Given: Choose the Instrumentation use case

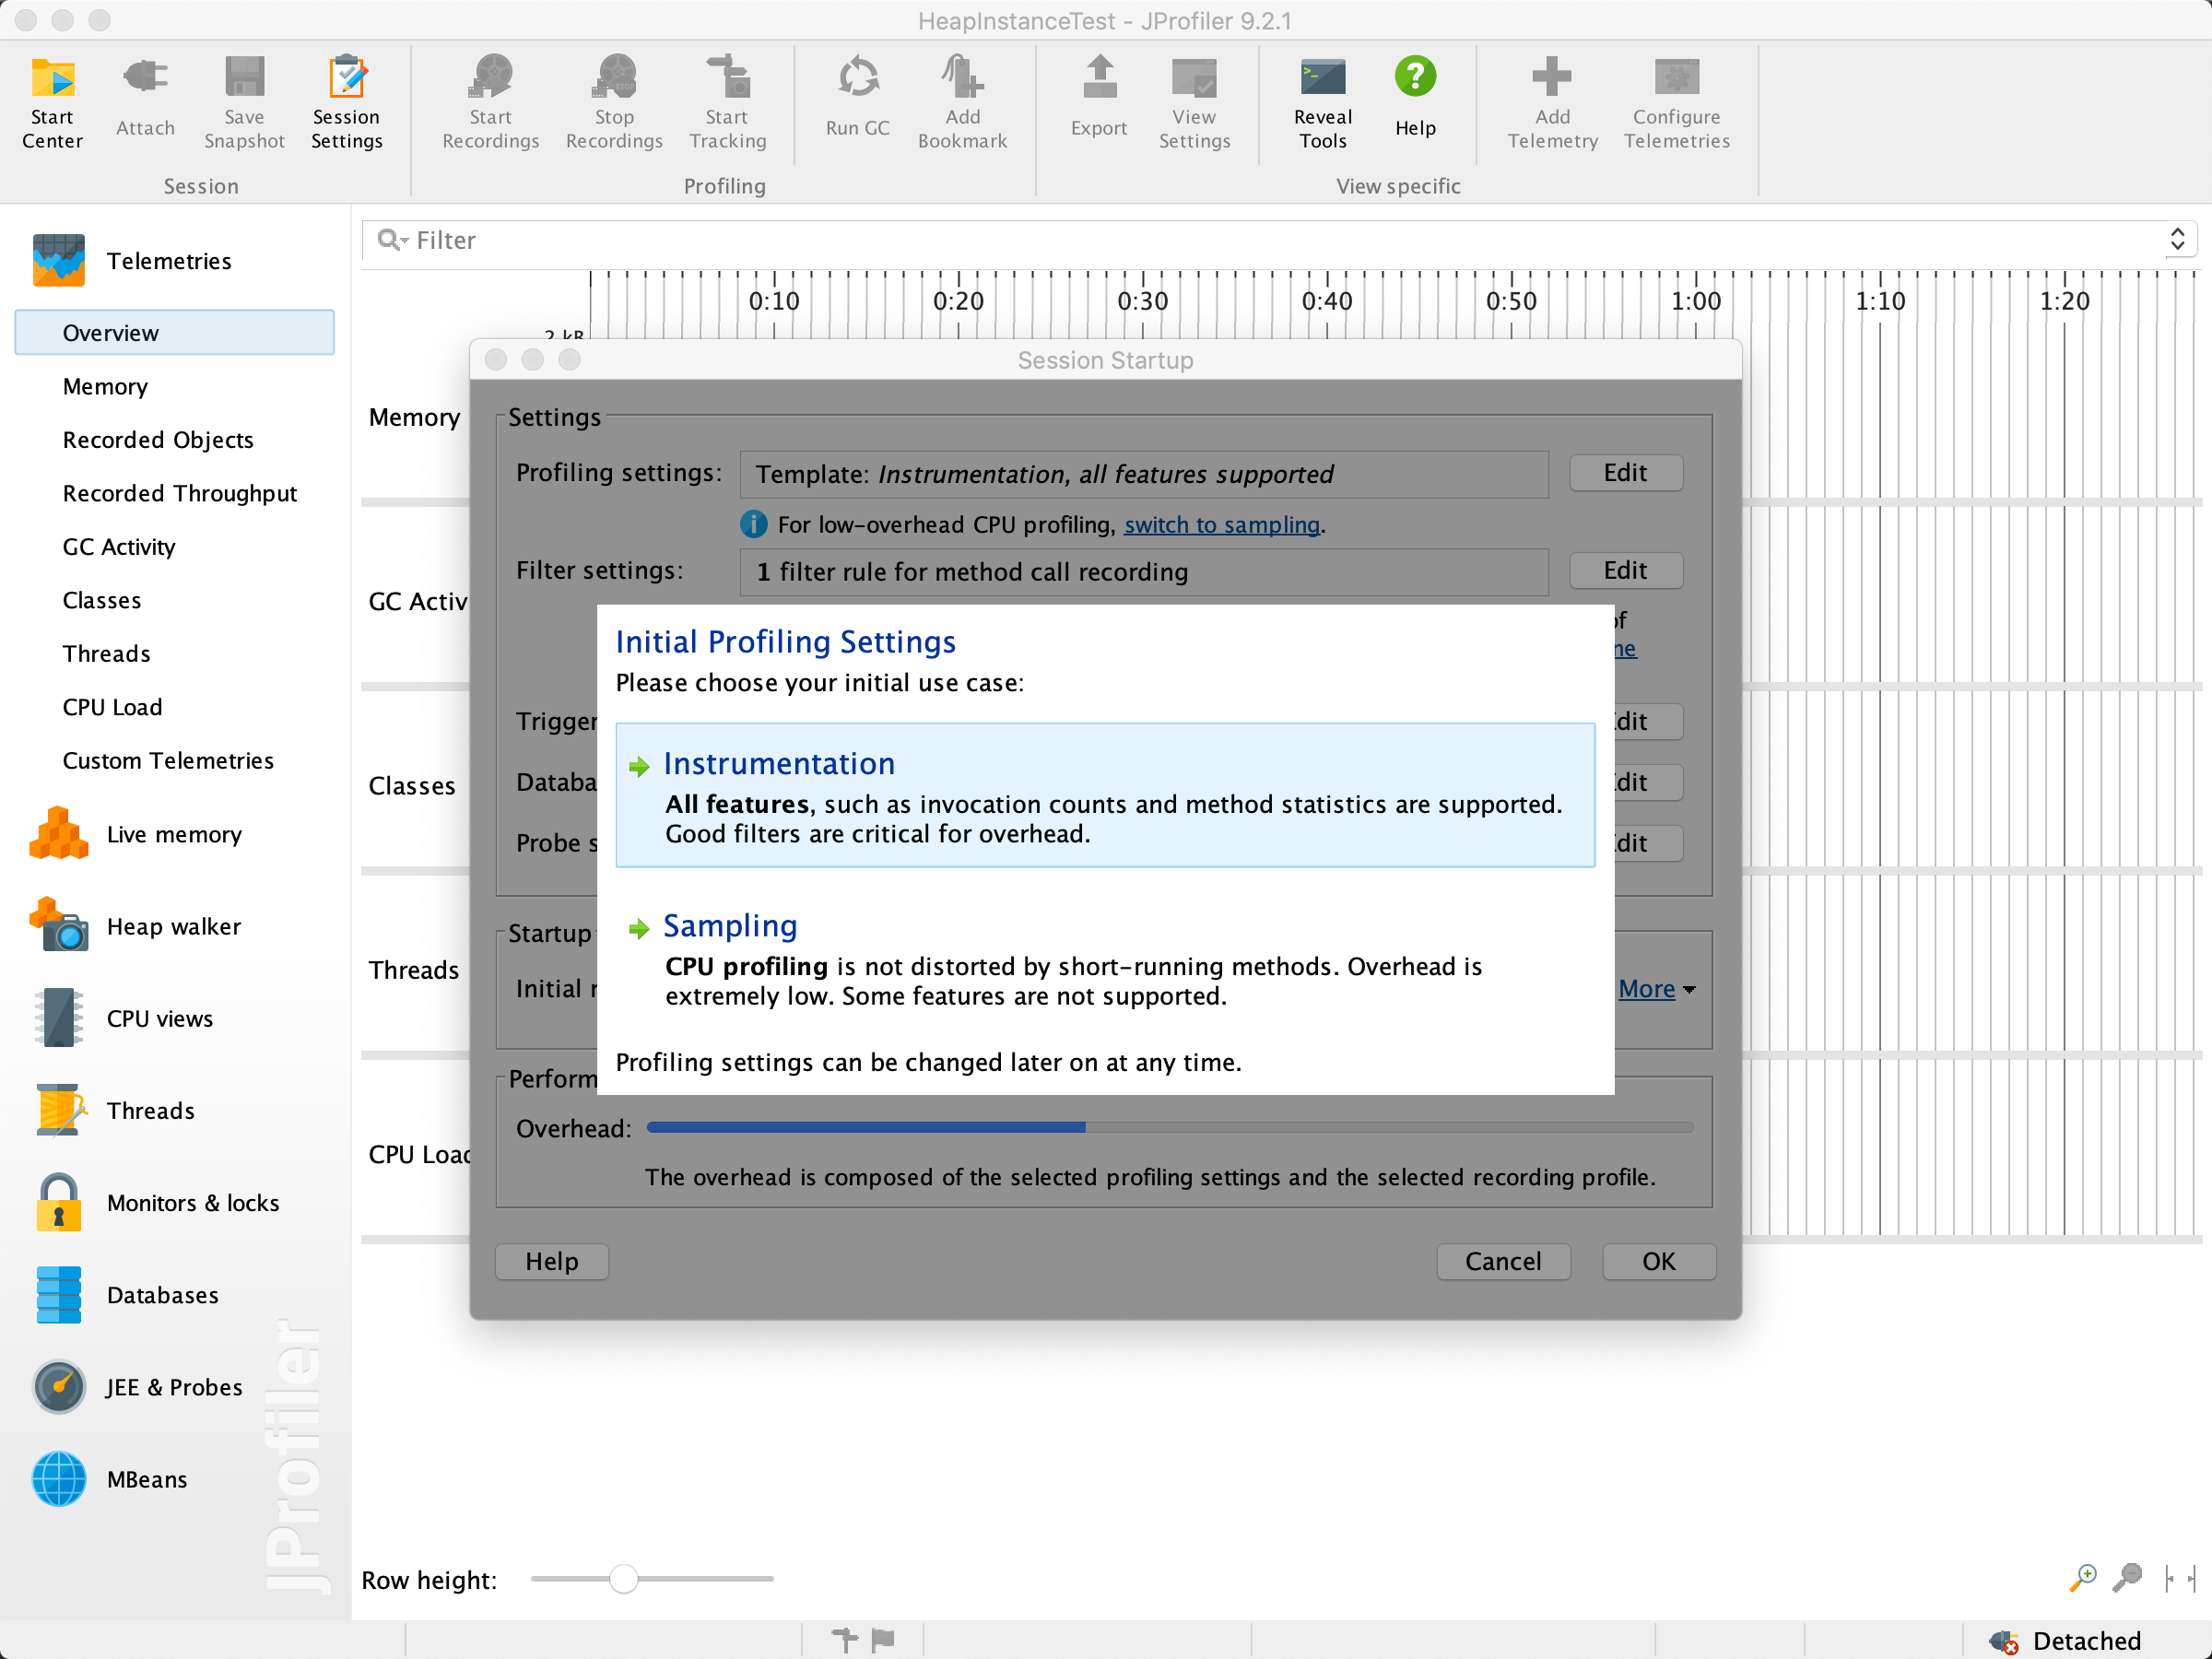Looking at the screenshot, I should click(1105, 795).
